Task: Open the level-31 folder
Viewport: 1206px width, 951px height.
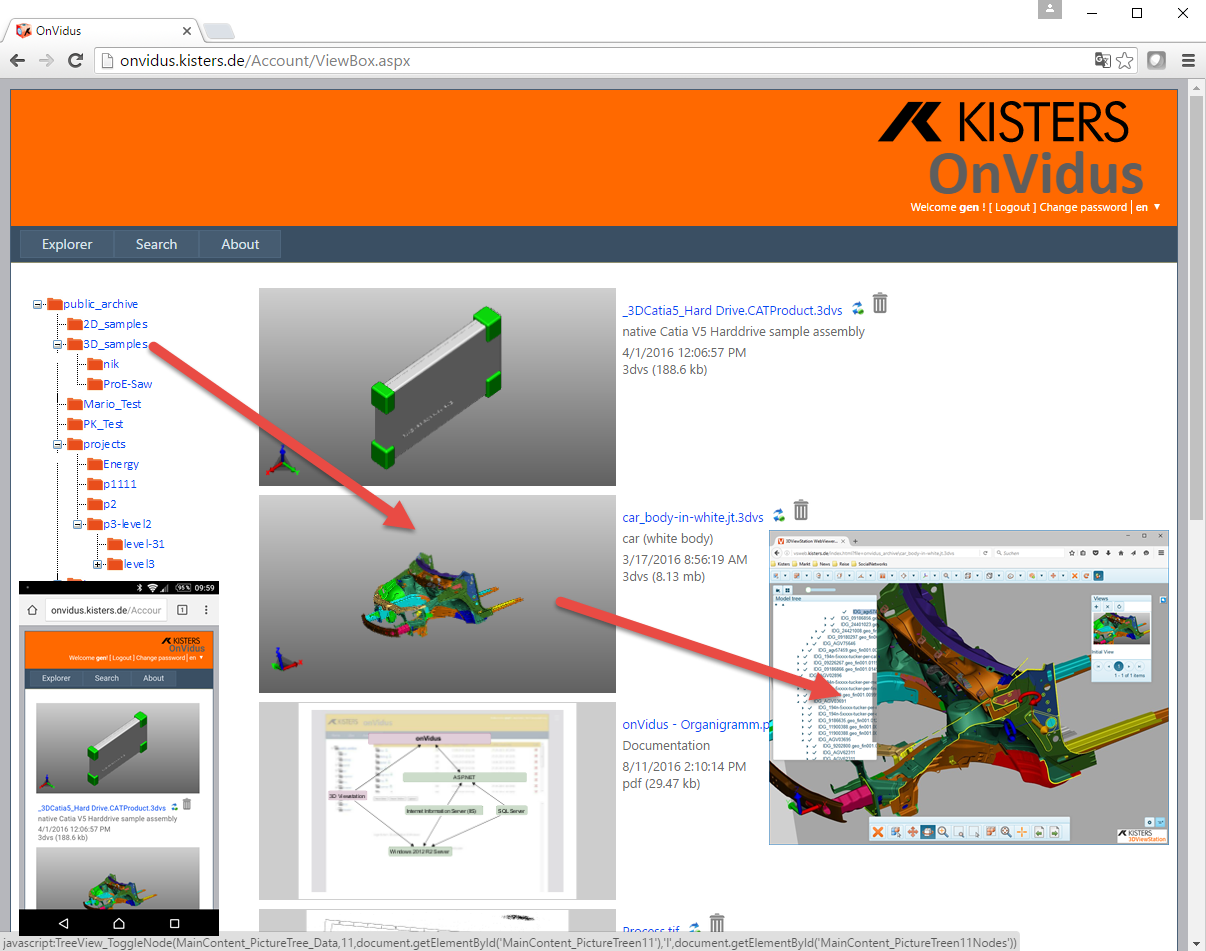Action: point(144,544)
